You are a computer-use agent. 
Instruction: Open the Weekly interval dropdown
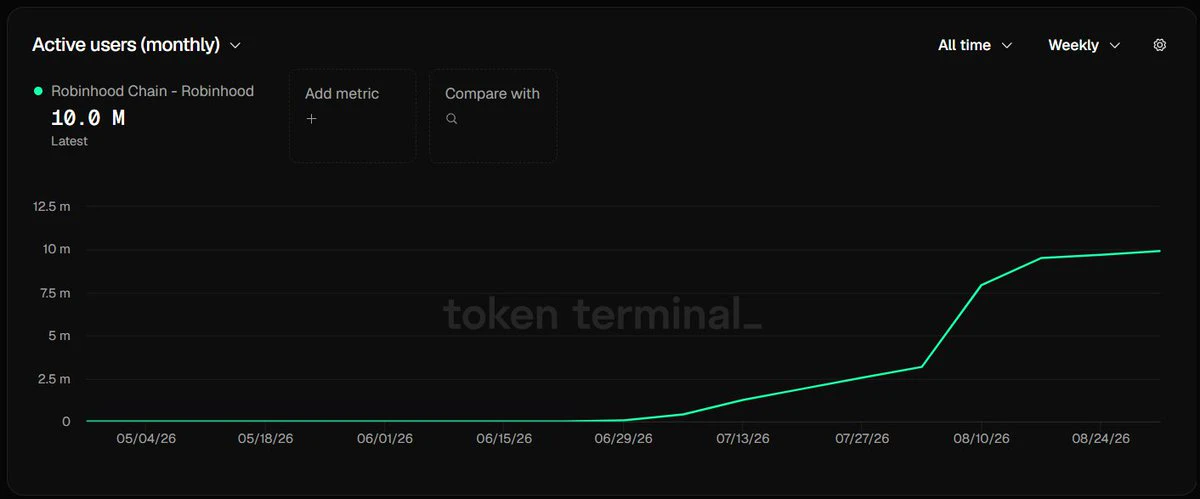coord(1084,45)
